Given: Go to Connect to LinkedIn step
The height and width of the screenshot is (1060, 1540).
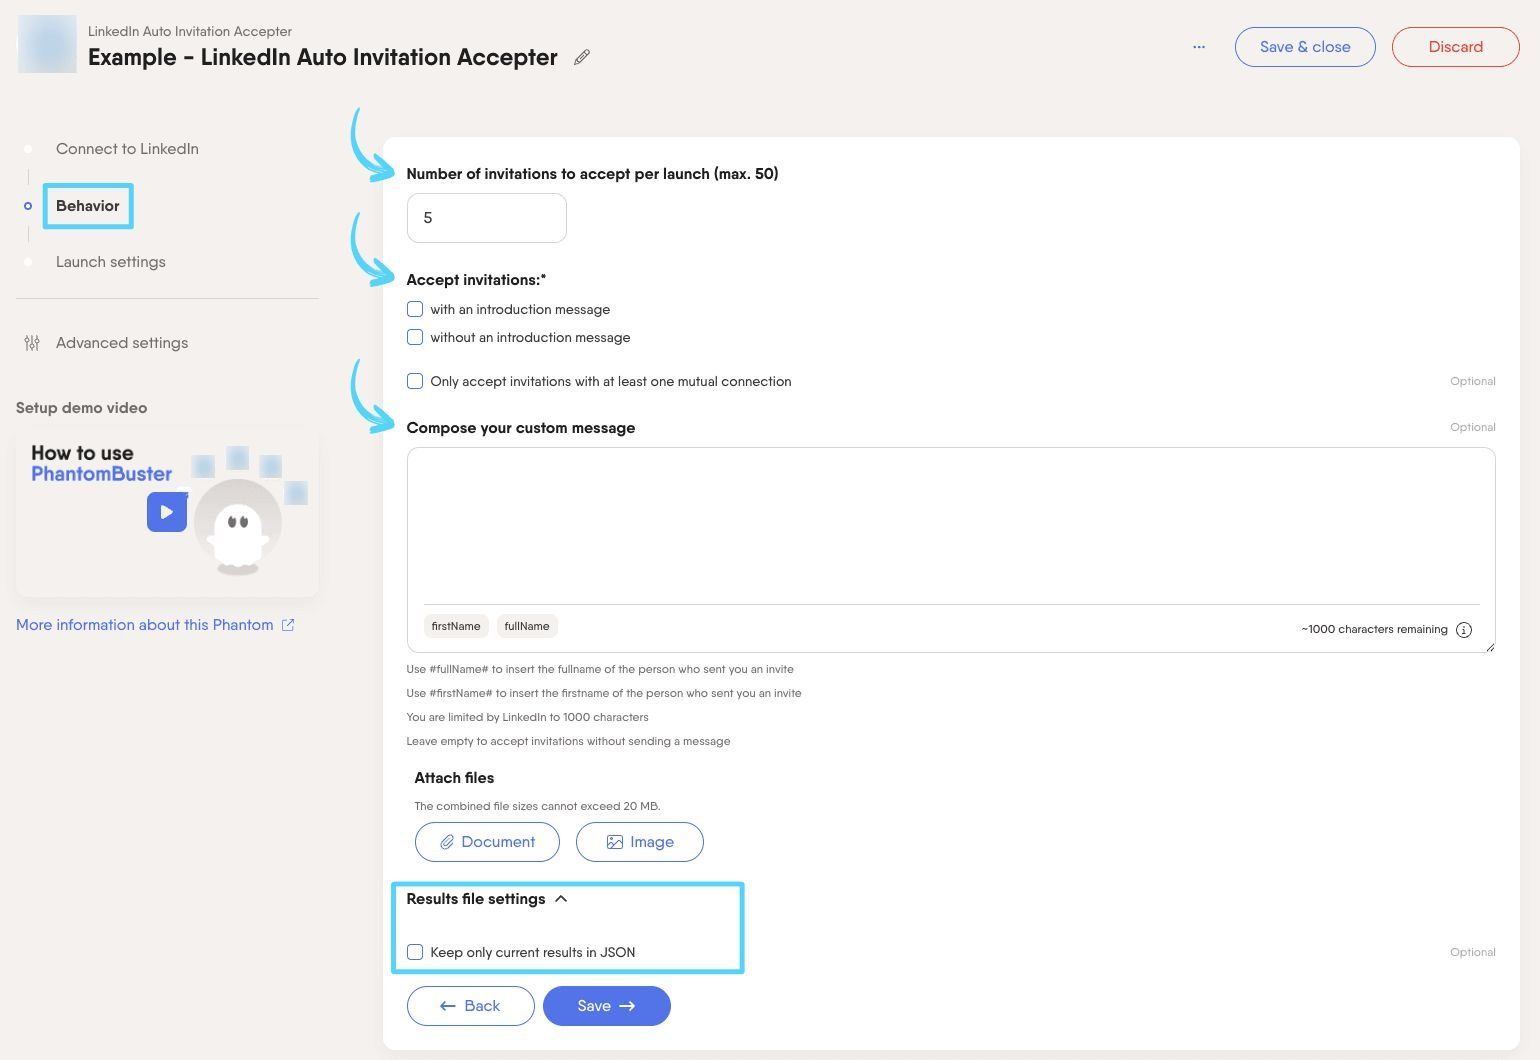Looking at the screenshot, I should tap(127, 149).
